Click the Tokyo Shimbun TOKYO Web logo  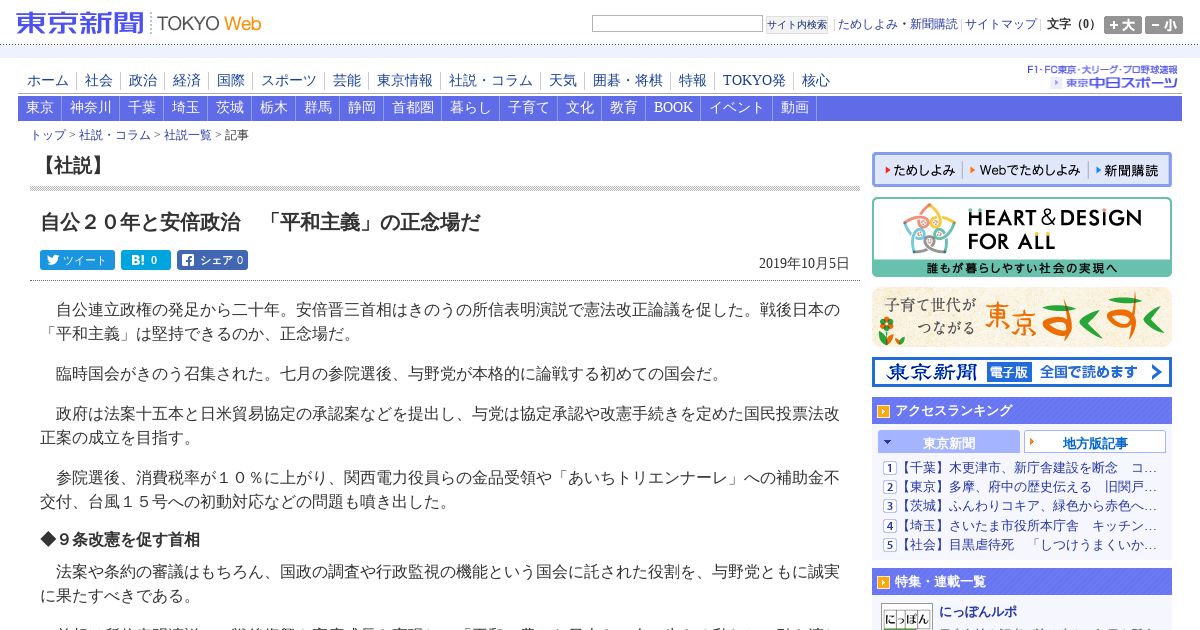pyautogui.click(x=138, y=23)
